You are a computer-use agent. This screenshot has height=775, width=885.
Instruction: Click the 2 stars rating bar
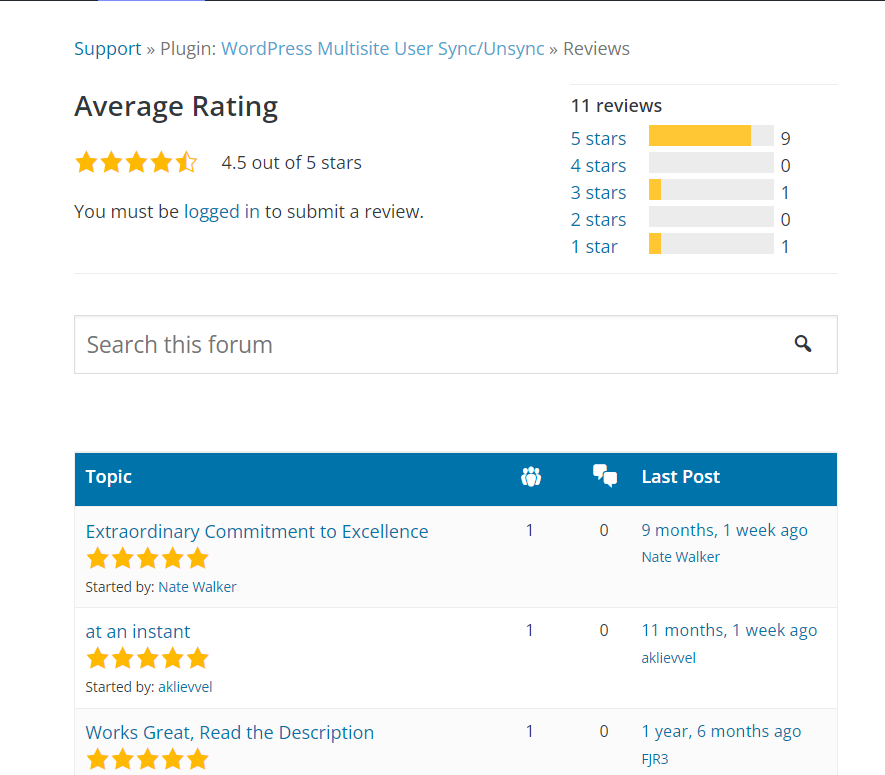point(711,217)
